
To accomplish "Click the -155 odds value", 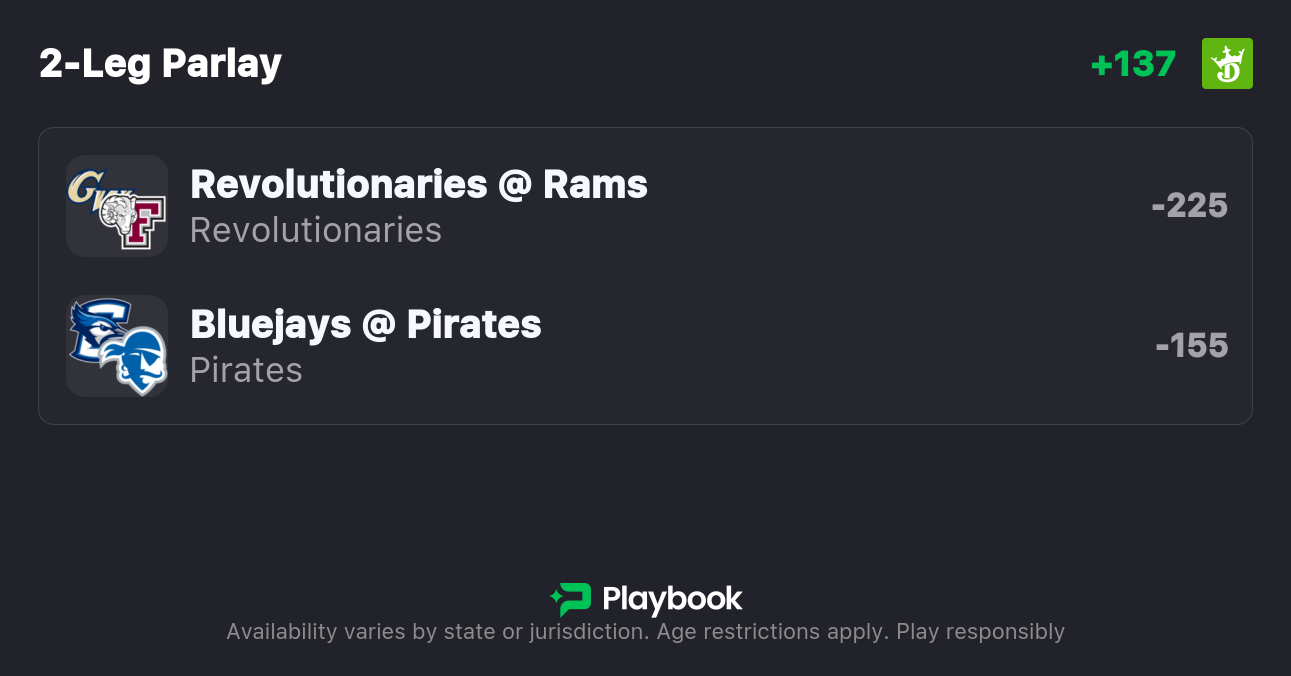I will [1191, 346].
